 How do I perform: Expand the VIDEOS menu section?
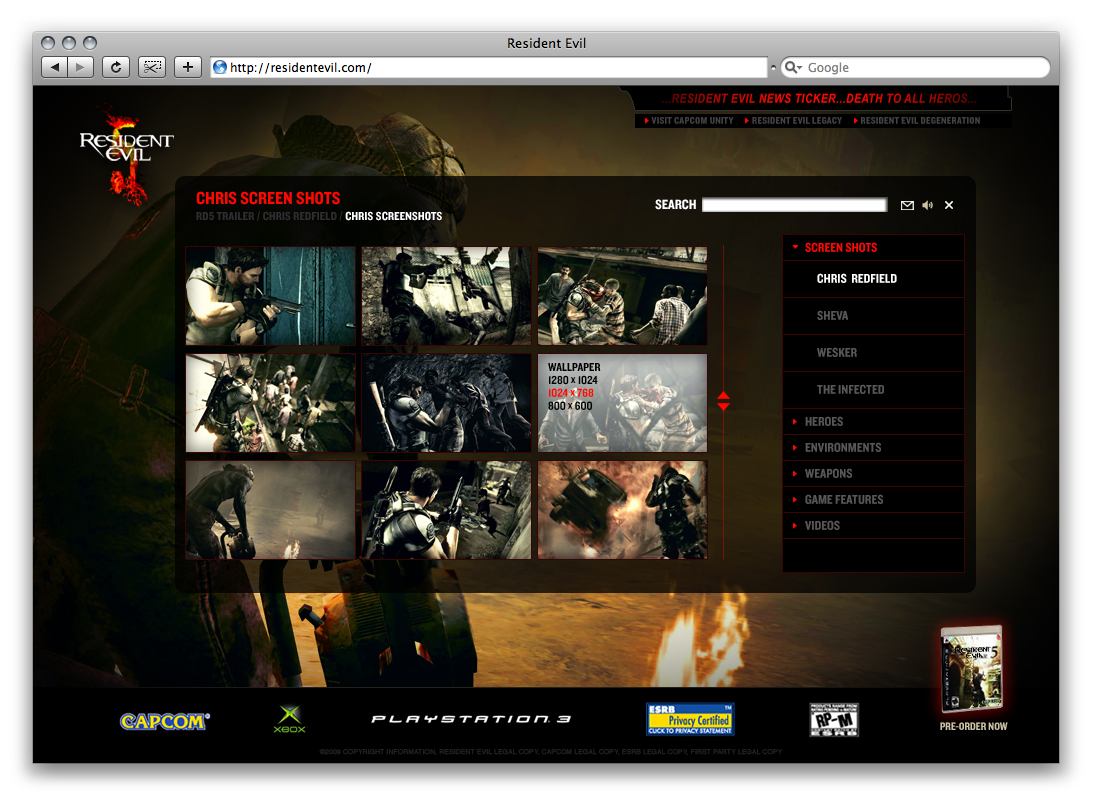(873, 525)
